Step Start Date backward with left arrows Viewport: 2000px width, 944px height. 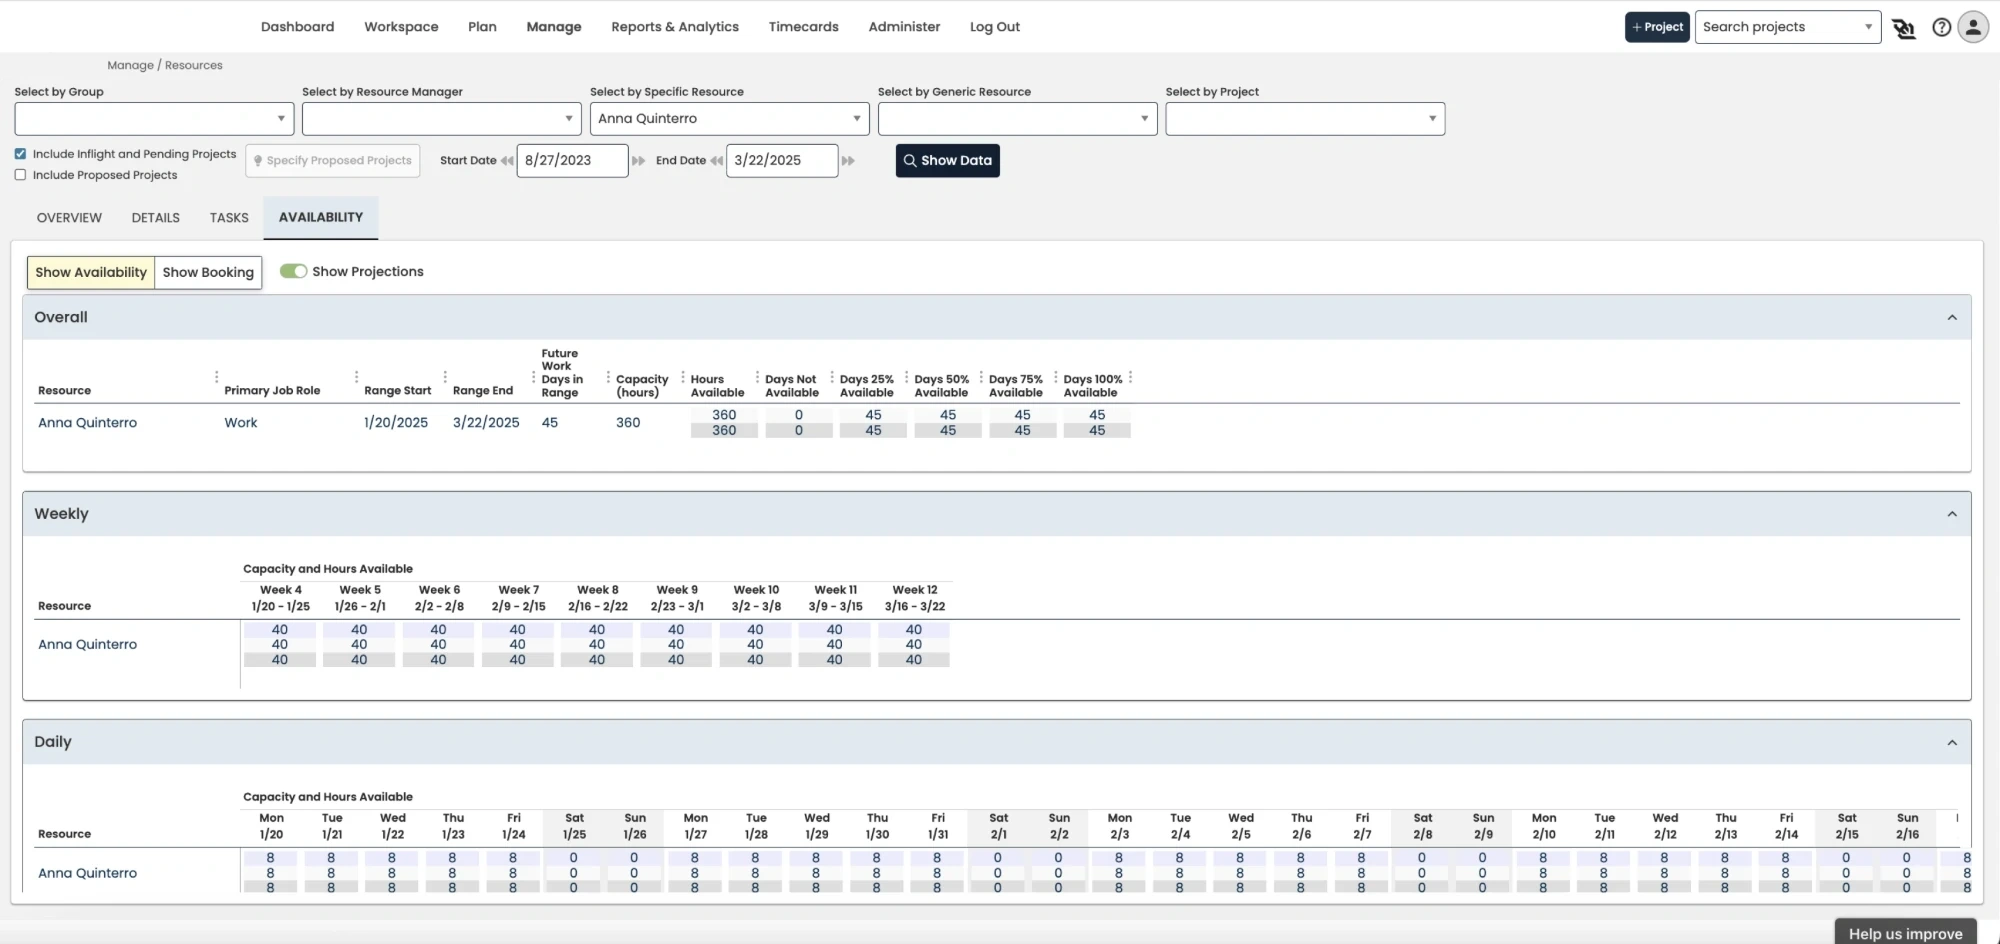pos(507,161)
